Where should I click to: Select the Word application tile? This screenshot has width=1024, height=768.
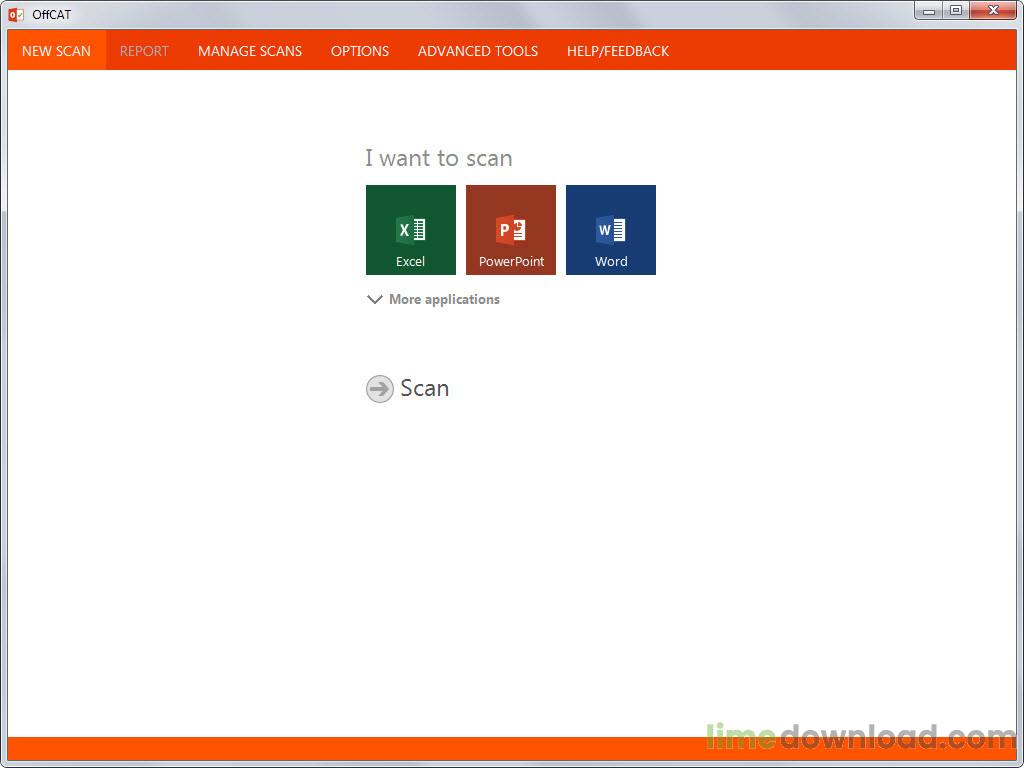[611, 230]
